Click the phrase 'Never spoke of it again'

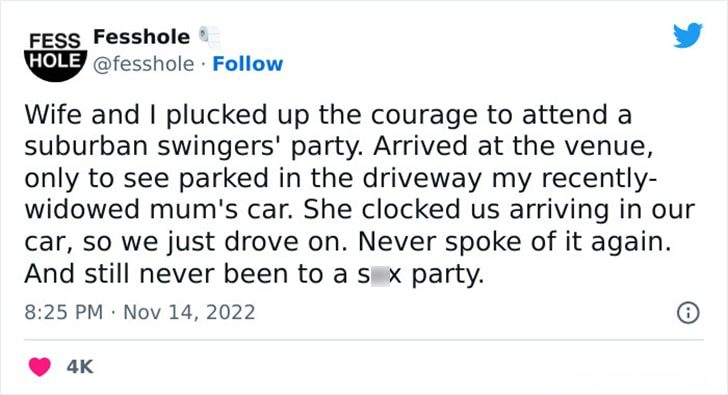click(x=514, y=243)
